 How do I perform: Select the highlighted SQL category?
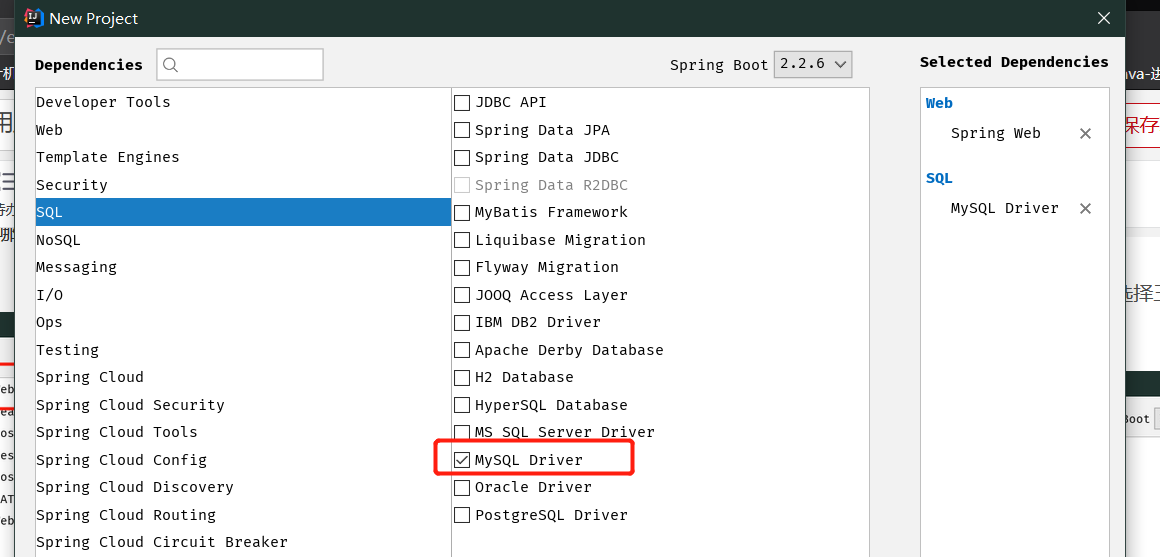243,212
